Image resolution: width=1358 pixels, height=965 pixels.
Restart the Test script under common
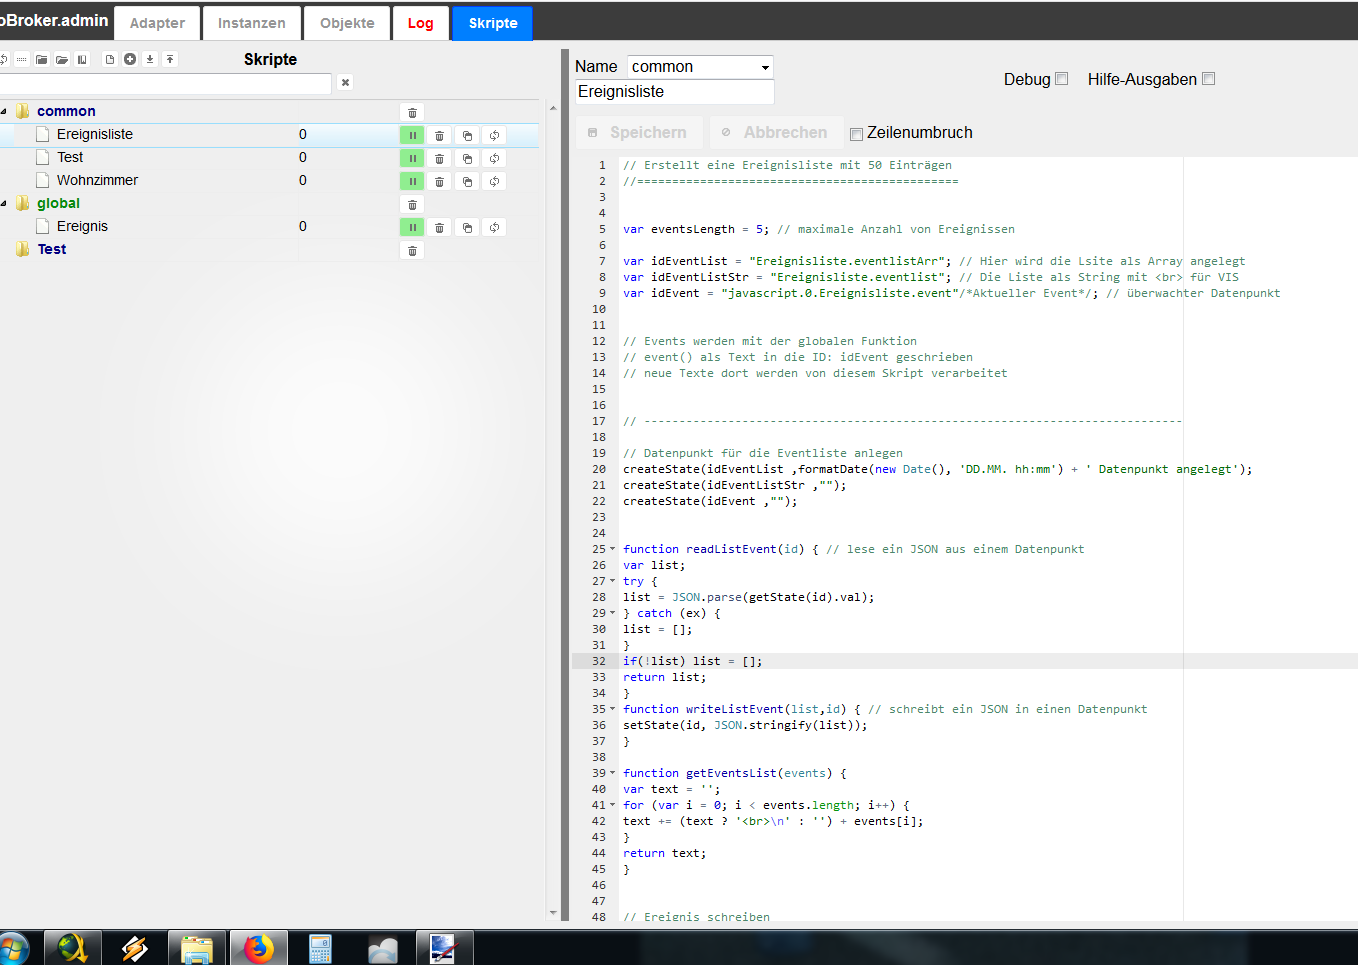click(x=494, y=158)
